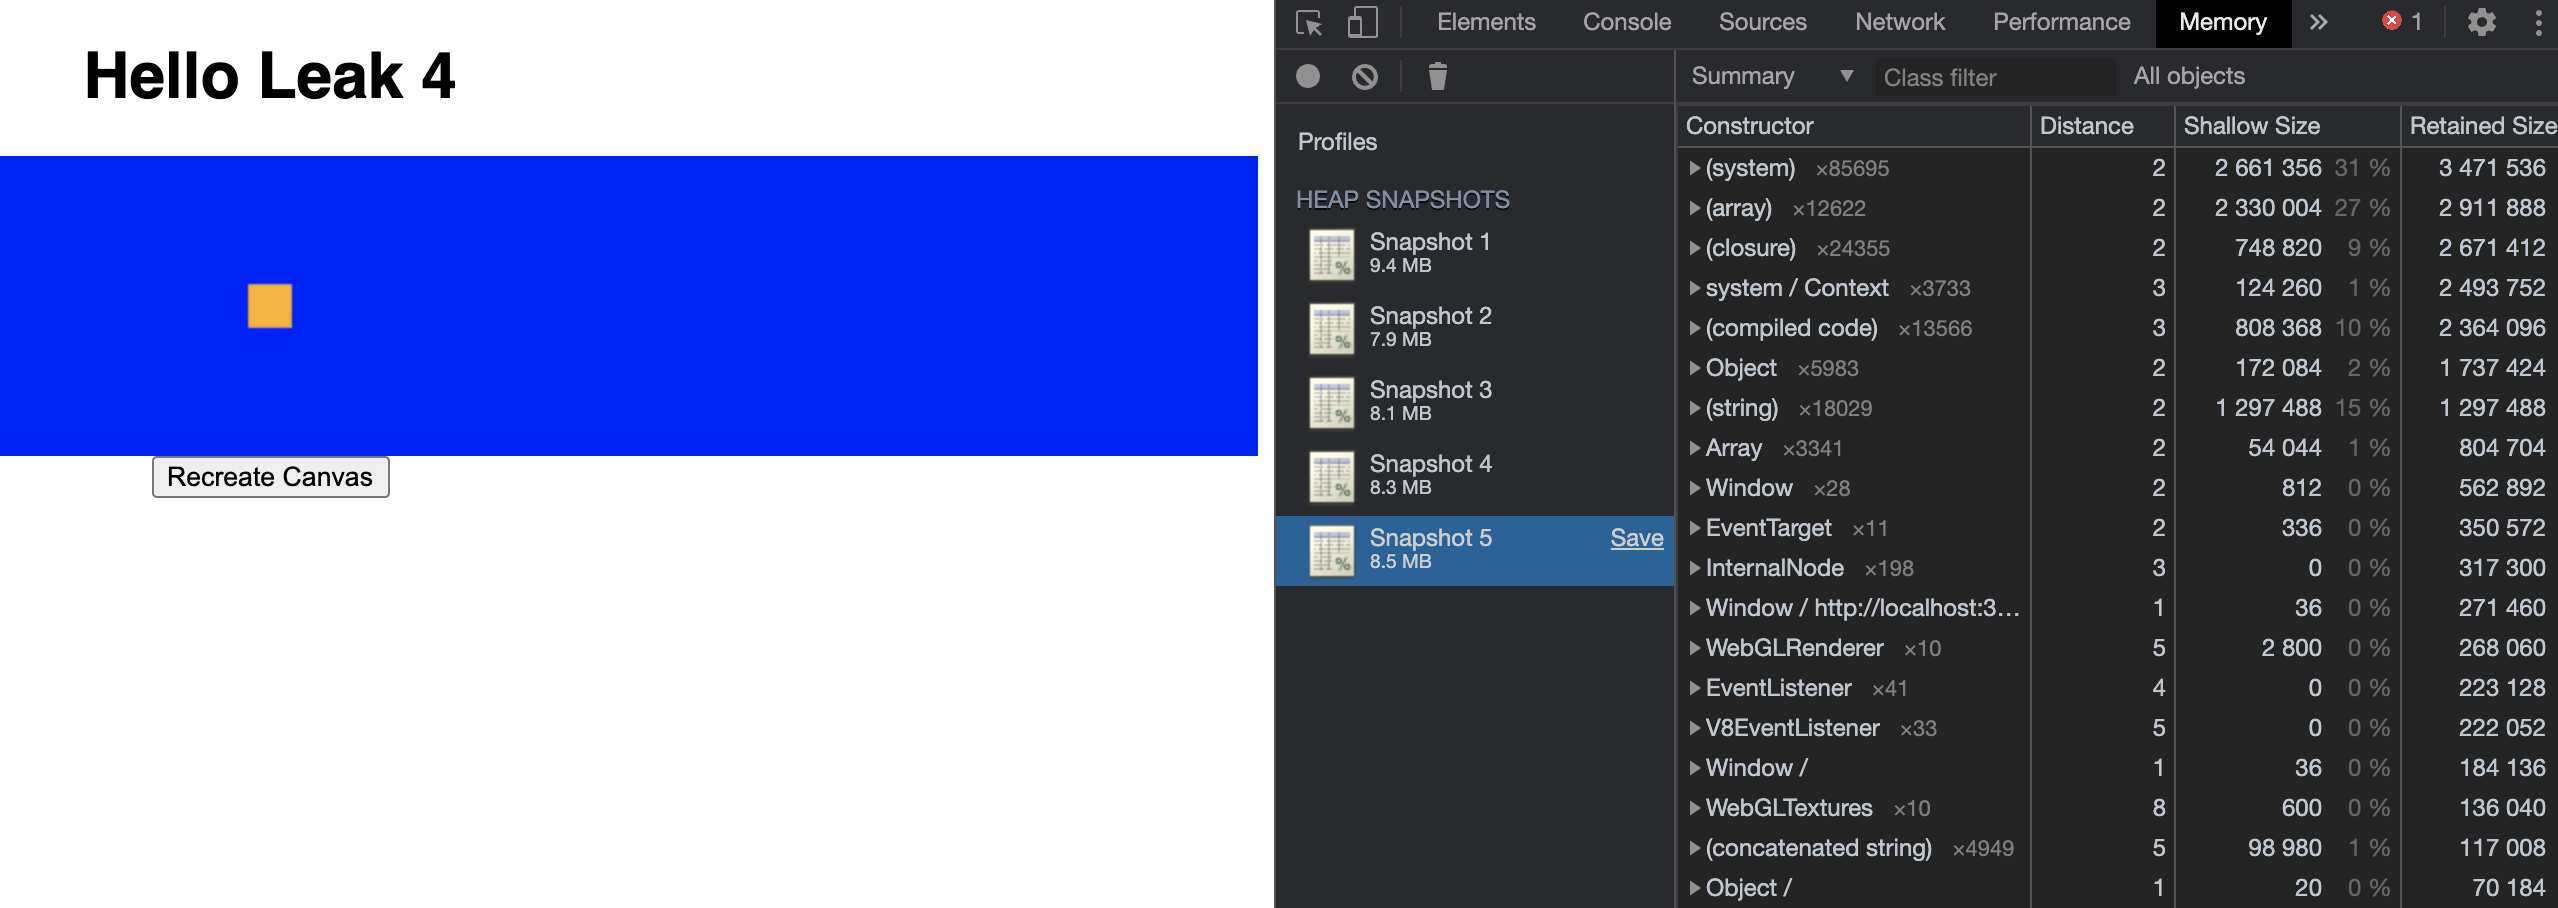
Task: Activate the inspect element cursor tool
Action: pyautogui.click(x=1310, y=22)
